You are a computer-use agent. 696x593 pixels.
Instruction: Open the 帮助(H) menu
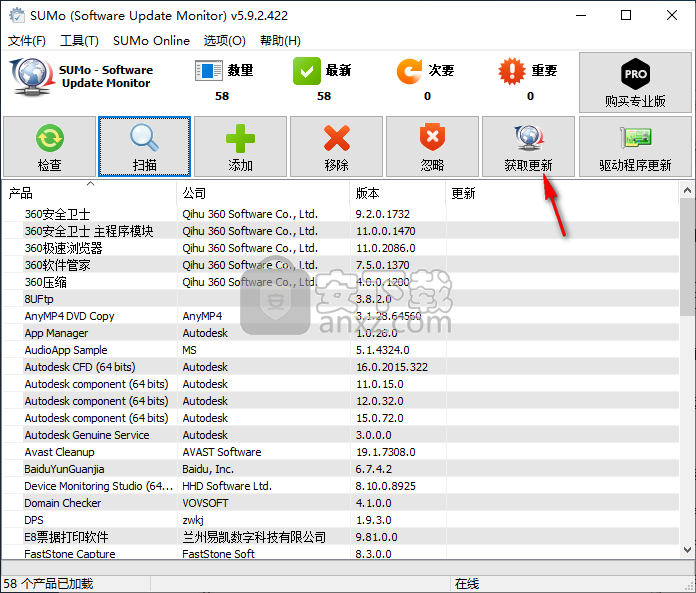point(280,41)
